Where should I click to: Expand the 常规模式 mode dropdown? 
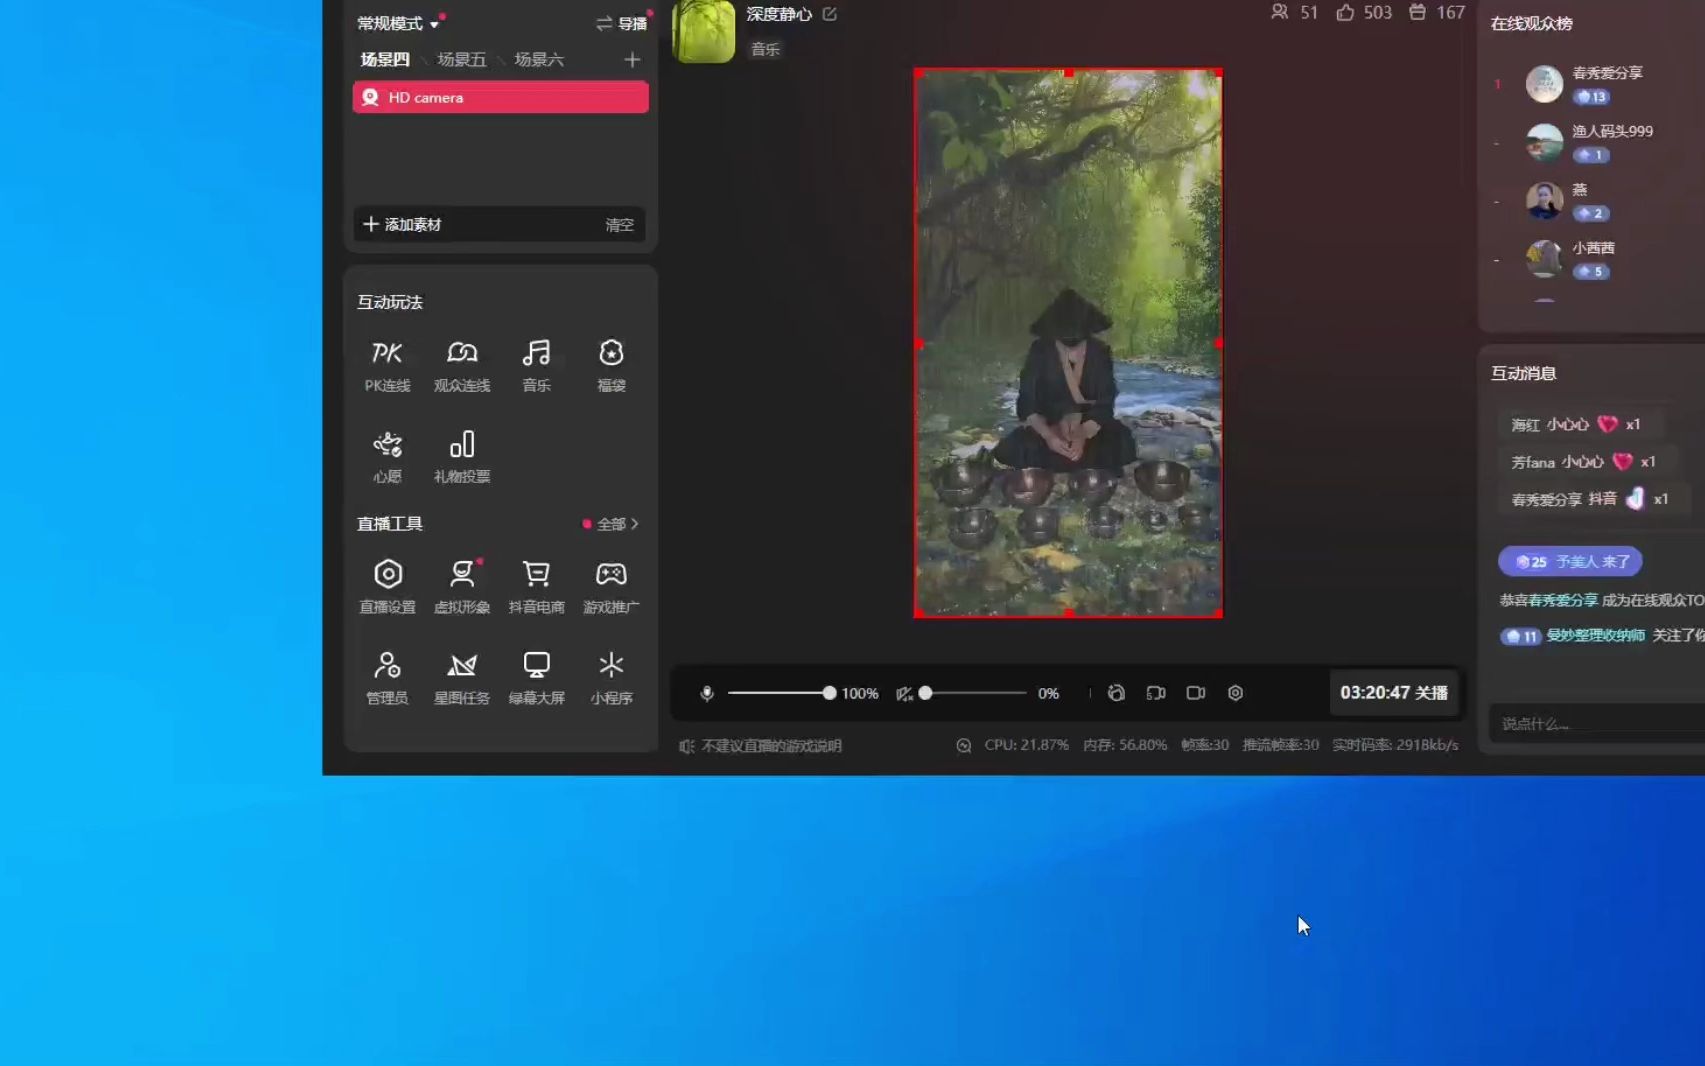[400, 23]
